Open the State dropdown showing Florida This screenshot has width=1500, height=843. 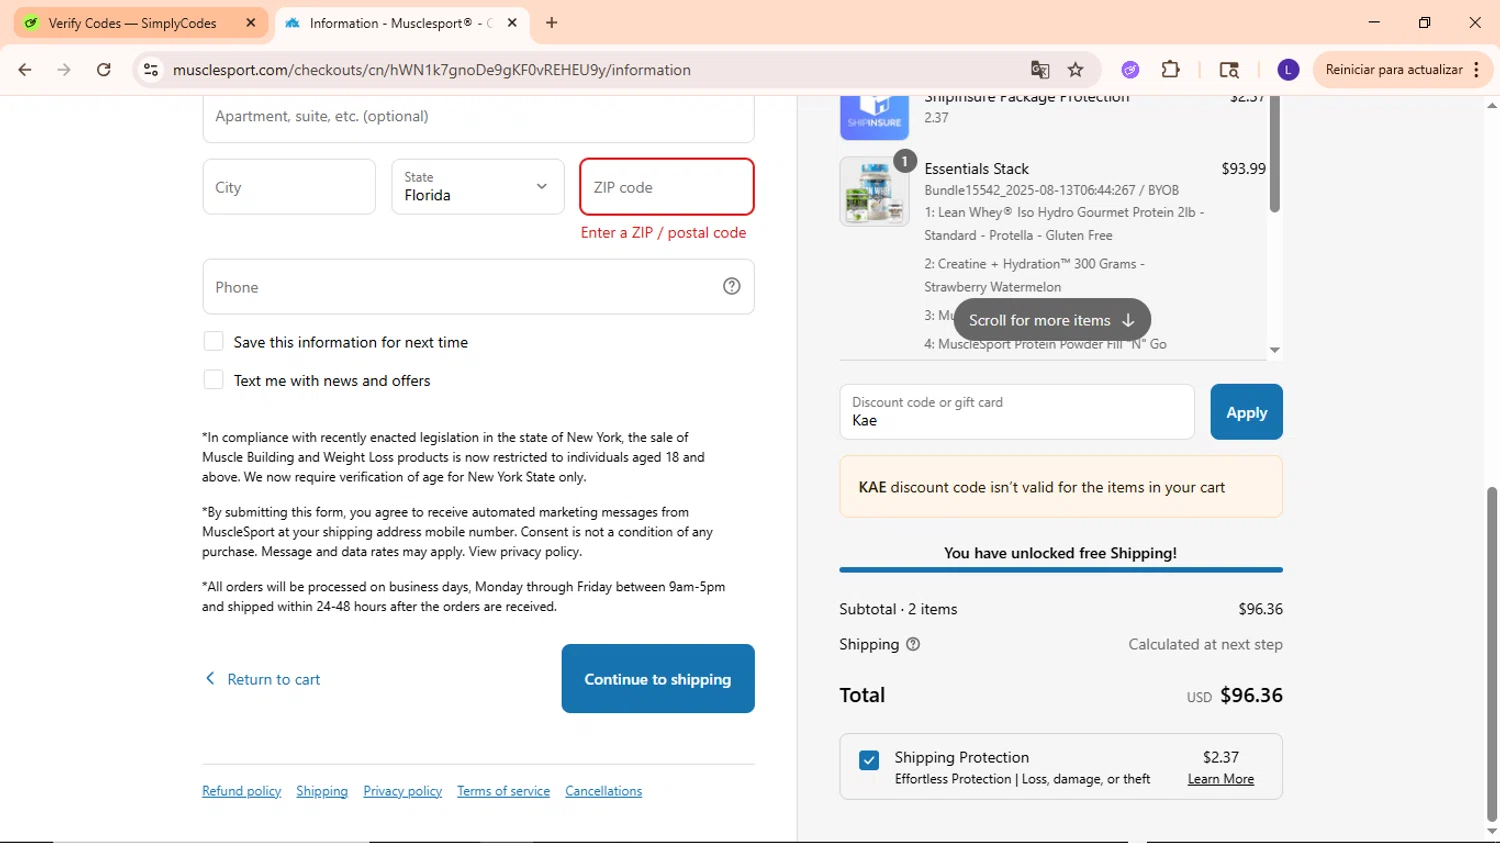point(478,187)
